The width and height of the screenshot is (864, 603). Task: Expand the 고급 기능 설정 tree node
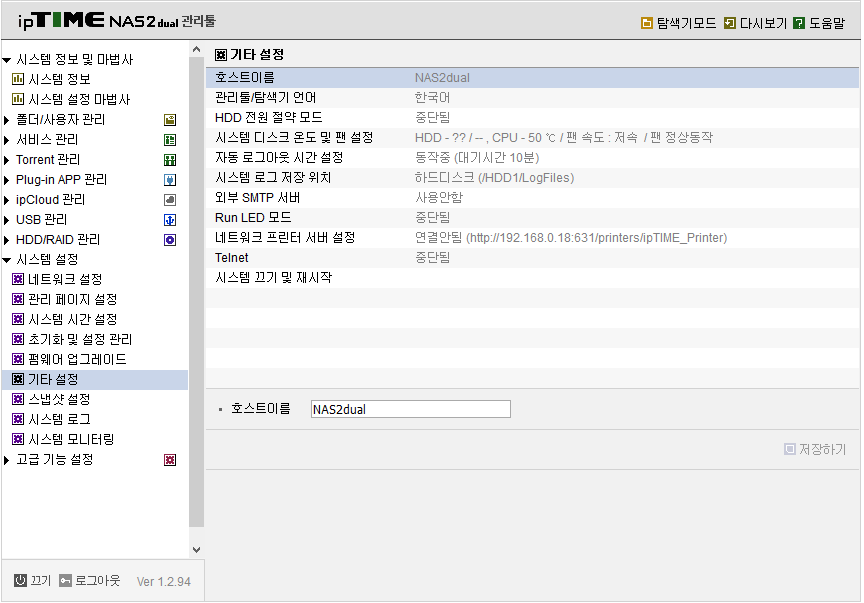(7, 460)
